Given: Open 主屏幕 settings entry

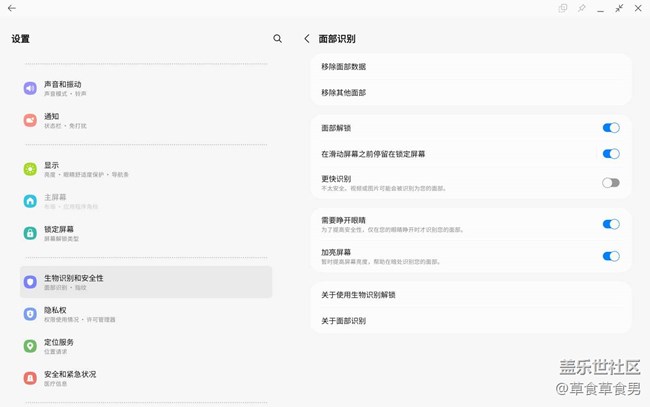Looking at the screenshot, I should [x=146, y=201].
